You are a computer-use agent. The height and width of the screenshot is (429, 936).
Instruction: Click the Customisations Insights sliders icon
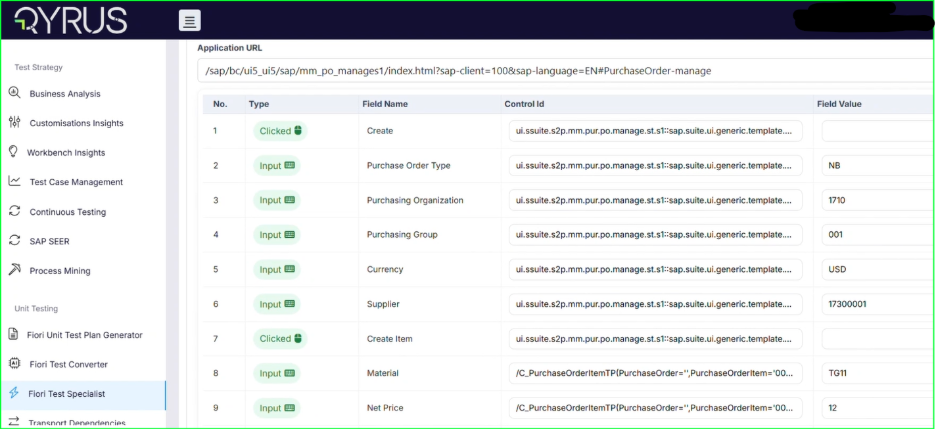[14, 123]
